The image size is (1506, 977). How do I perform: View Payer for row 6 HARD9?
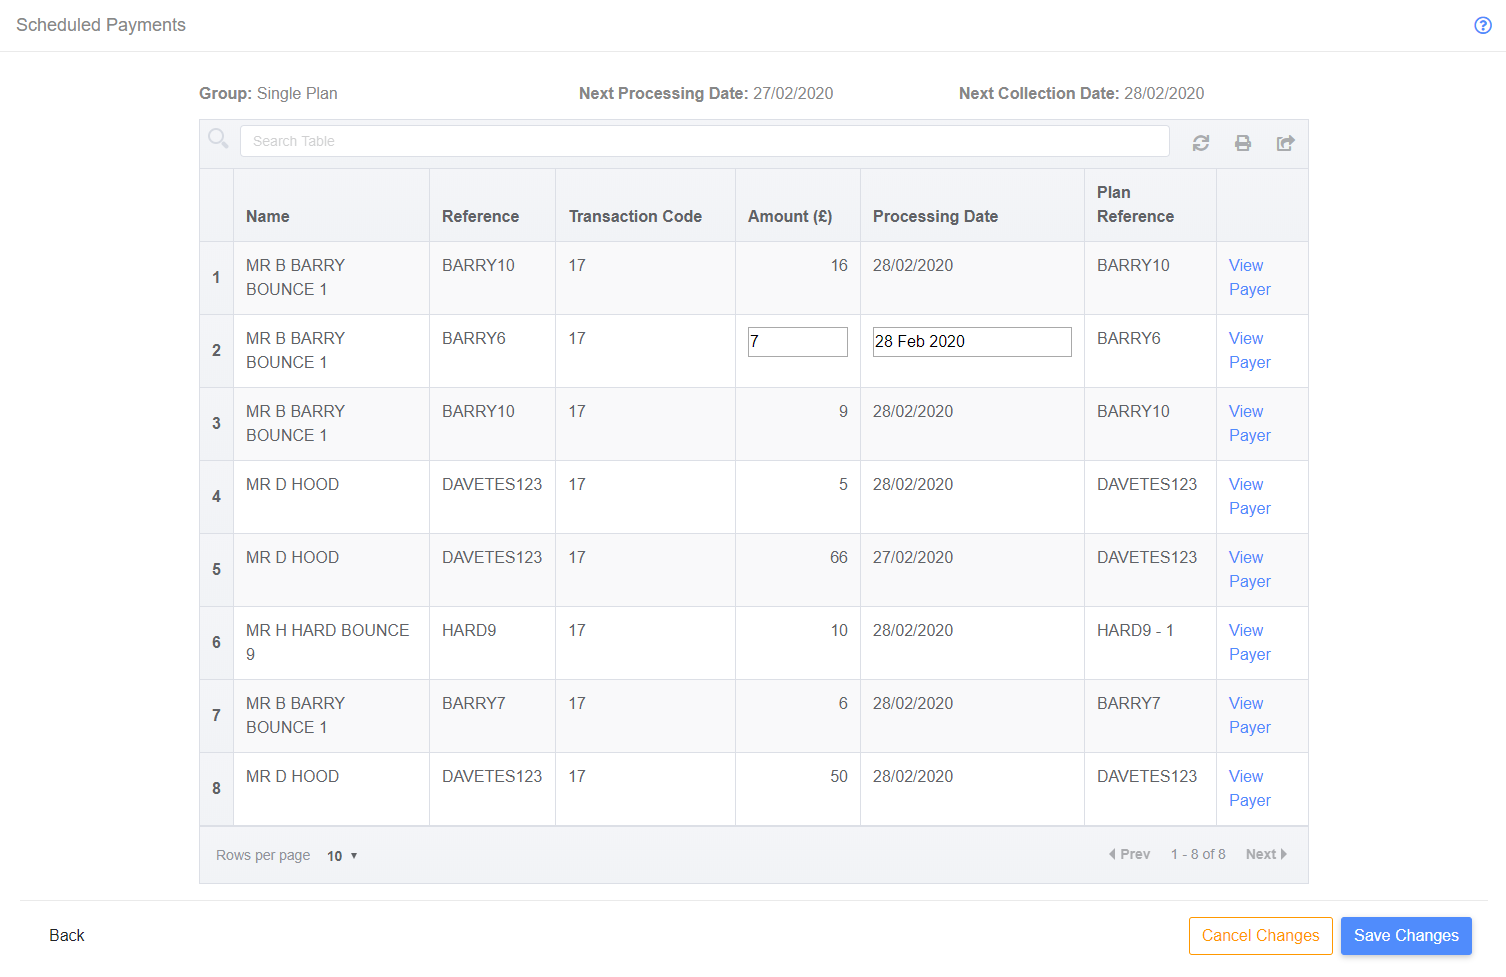[1249, 642]
